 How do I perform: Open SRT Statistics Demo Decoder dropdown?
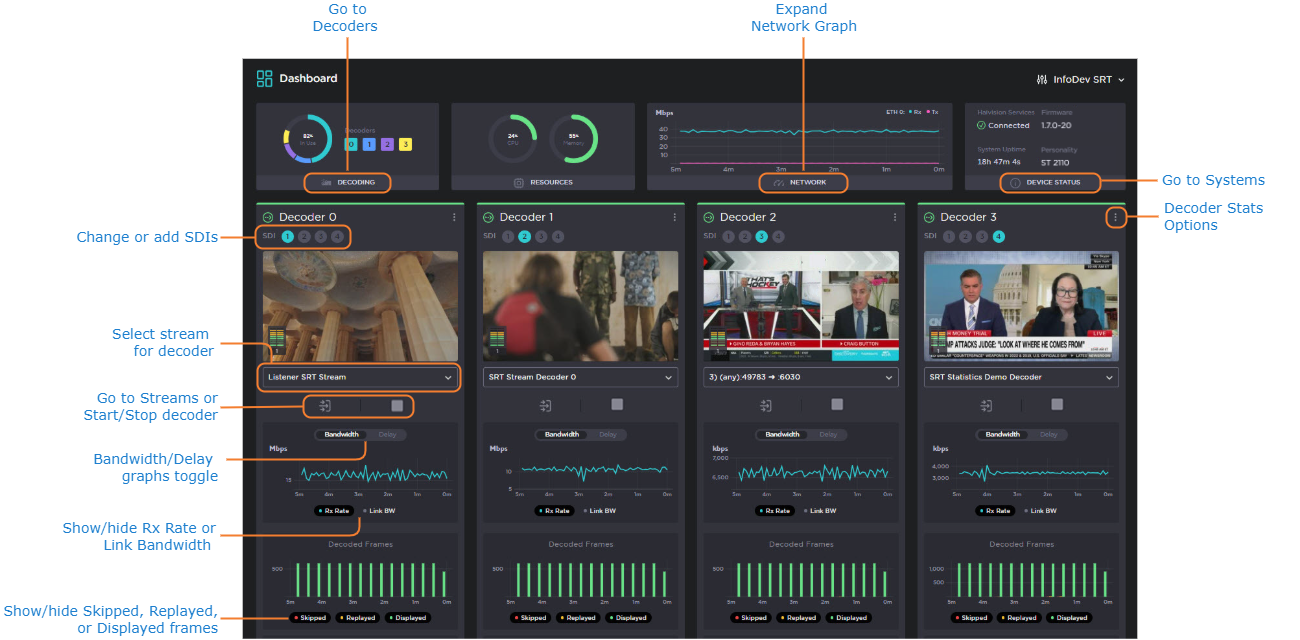click(1020, 378)
